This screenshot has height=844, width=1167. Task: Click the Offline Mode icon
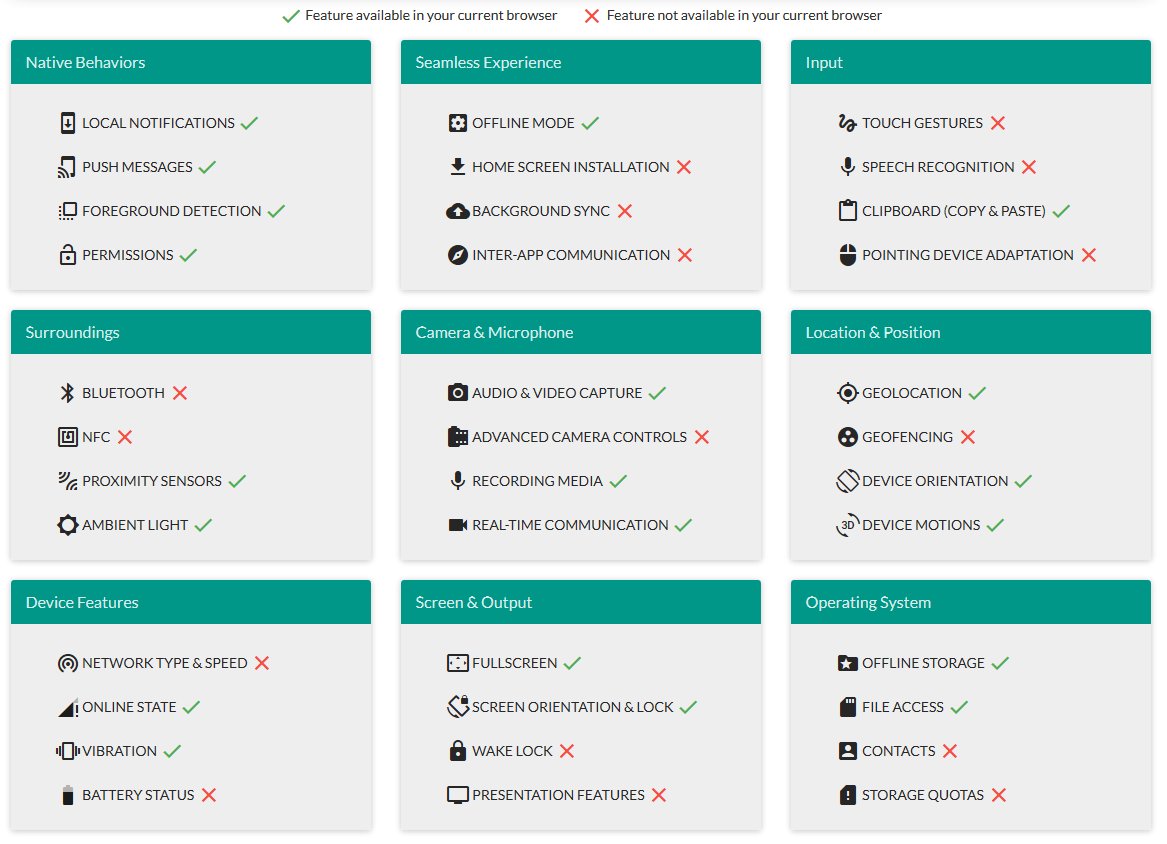458,123
